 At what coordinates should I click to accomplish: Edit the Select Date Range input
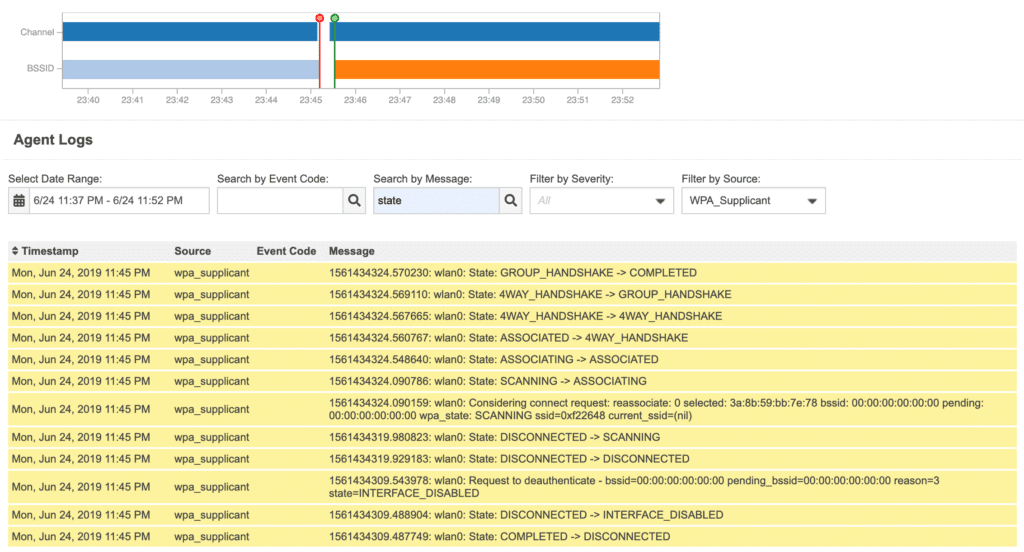[x=119, y=201]
